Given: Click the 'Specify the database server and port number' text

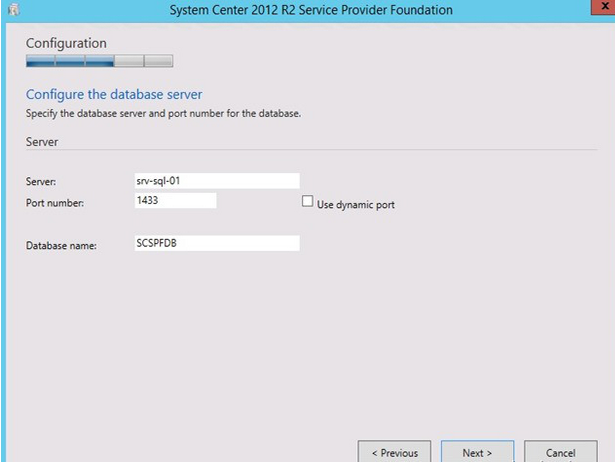Looking at the screenshot, I should click(164, 114).
